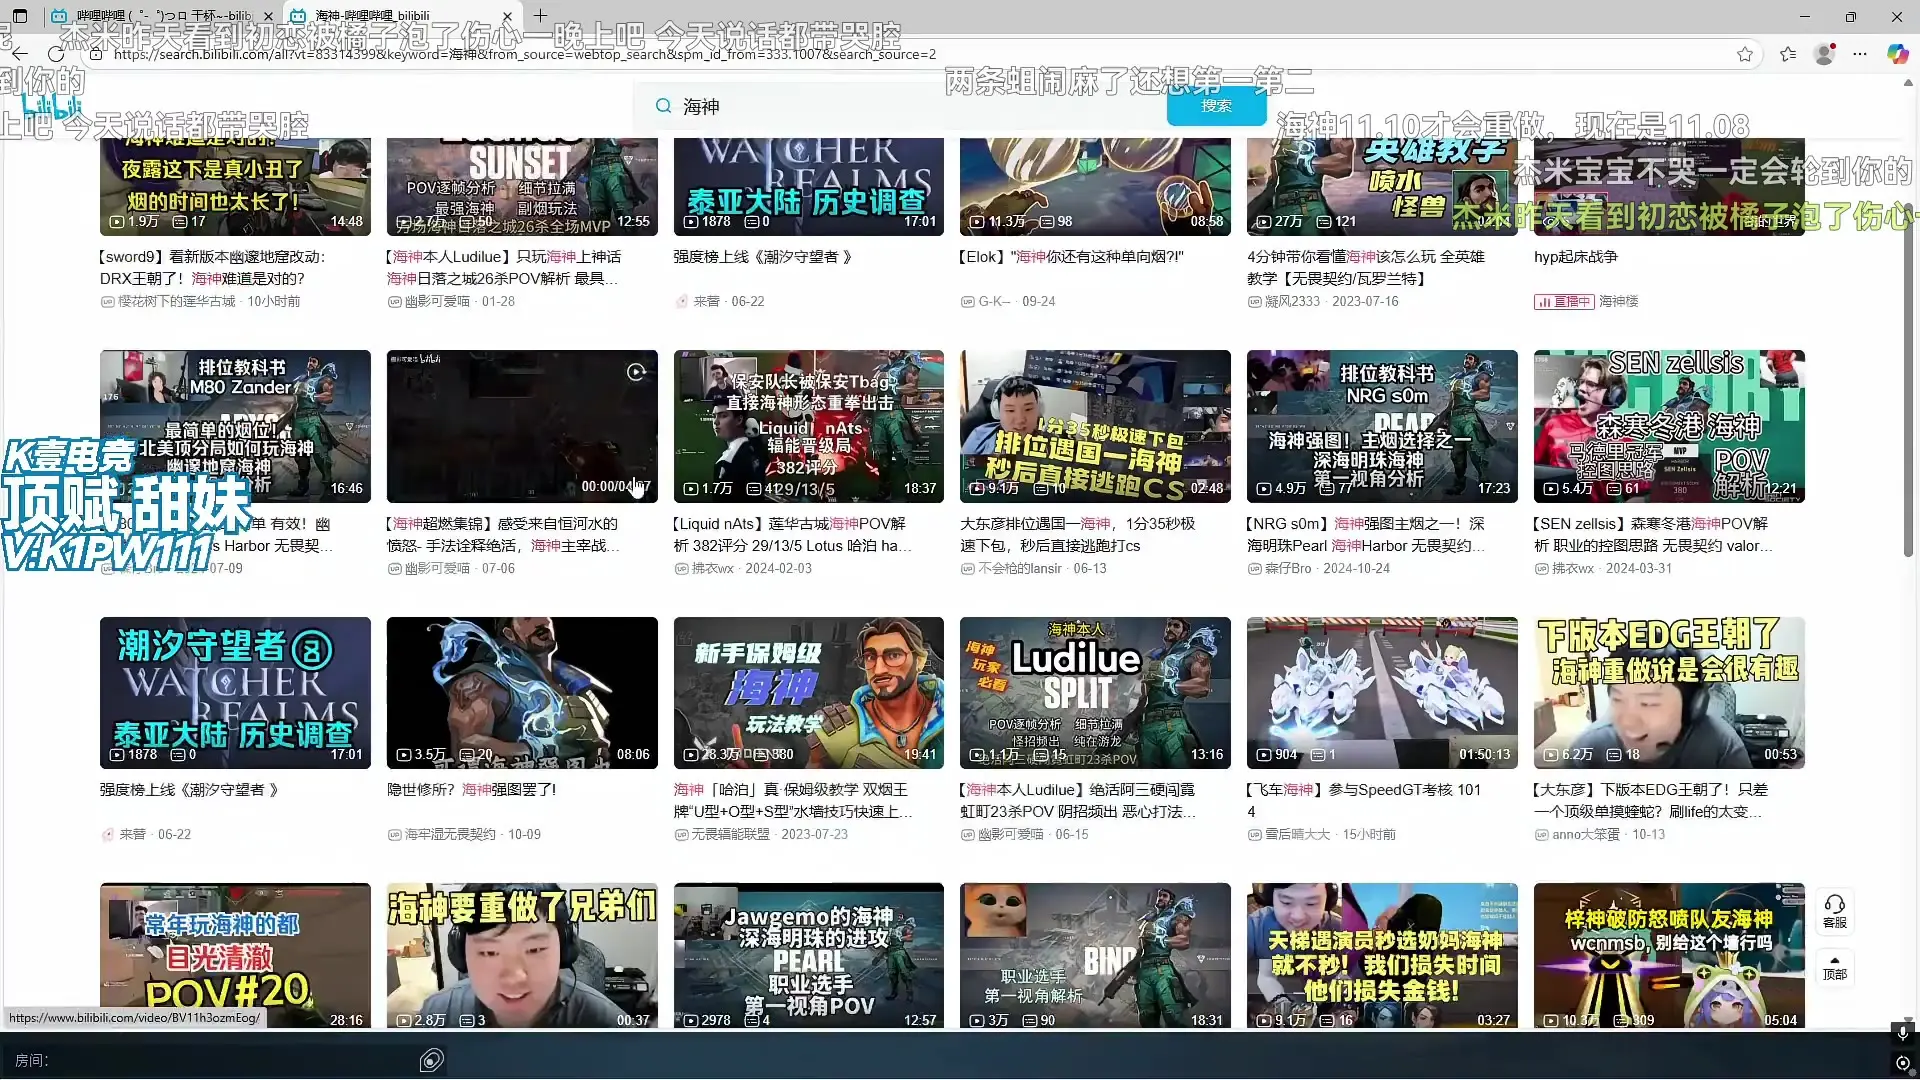
Task: Click the watch-later icon on the dark video thumbnail
Action: pyautogui.click(x=636, y=372)
